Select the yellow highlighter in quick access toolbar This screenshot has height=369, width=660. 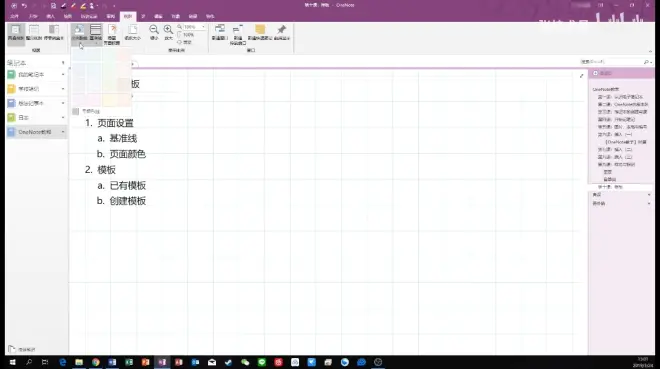click(83, 5)
